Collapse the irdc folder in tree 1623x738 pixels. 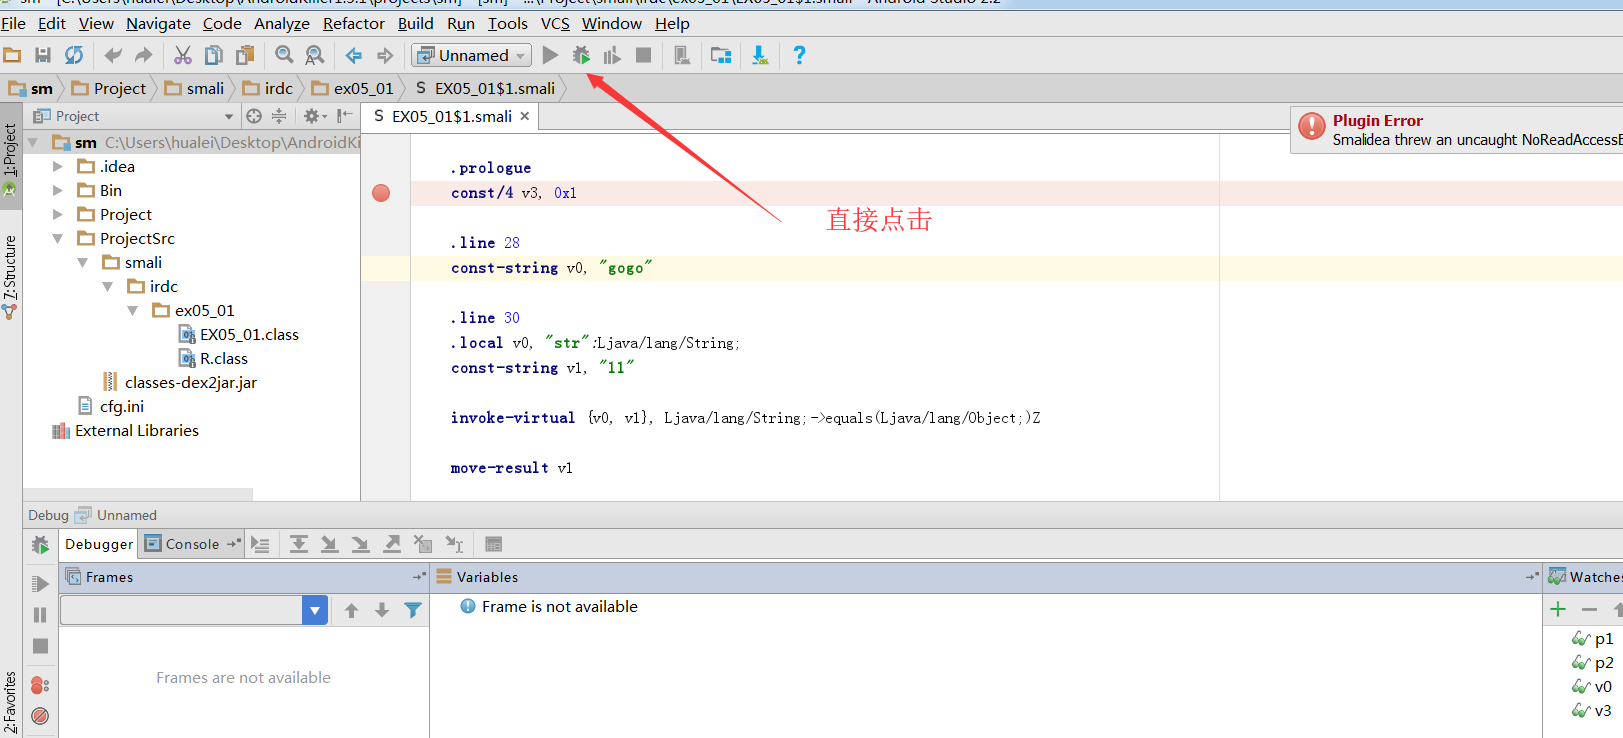(x=108, y=287)
